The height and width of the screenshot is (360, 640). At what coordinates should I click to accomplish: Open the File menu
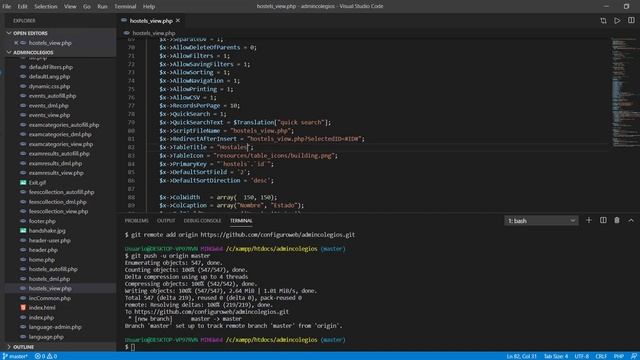[7, 7]
